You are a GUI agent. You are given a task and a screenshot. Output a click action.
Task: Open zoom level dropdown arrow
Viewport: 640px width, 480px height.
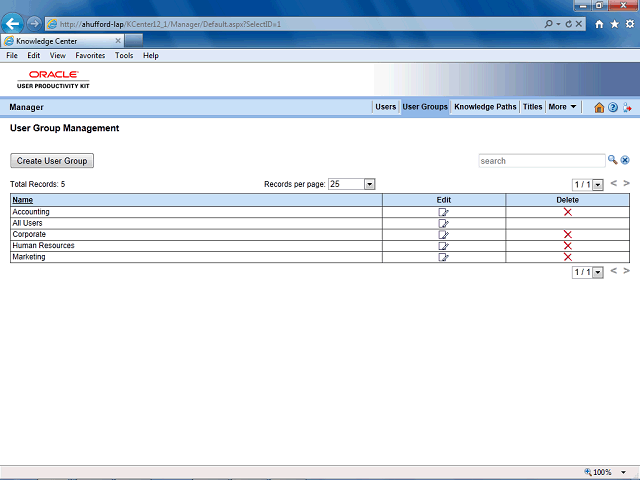point(624,472)
